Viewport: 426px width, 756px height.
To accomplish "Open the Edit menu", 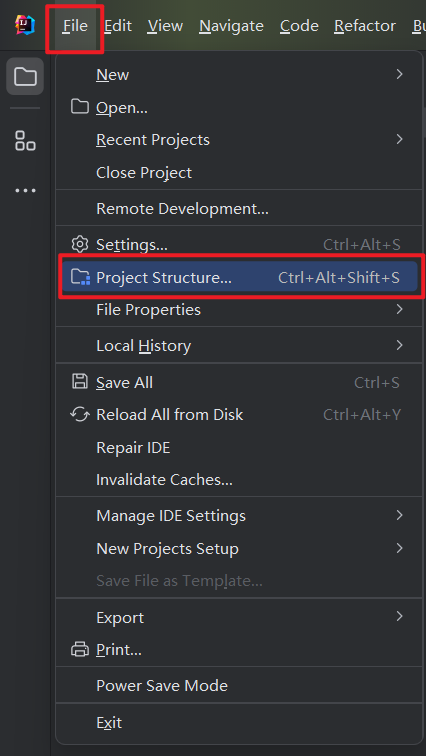I will pos(118,26).
